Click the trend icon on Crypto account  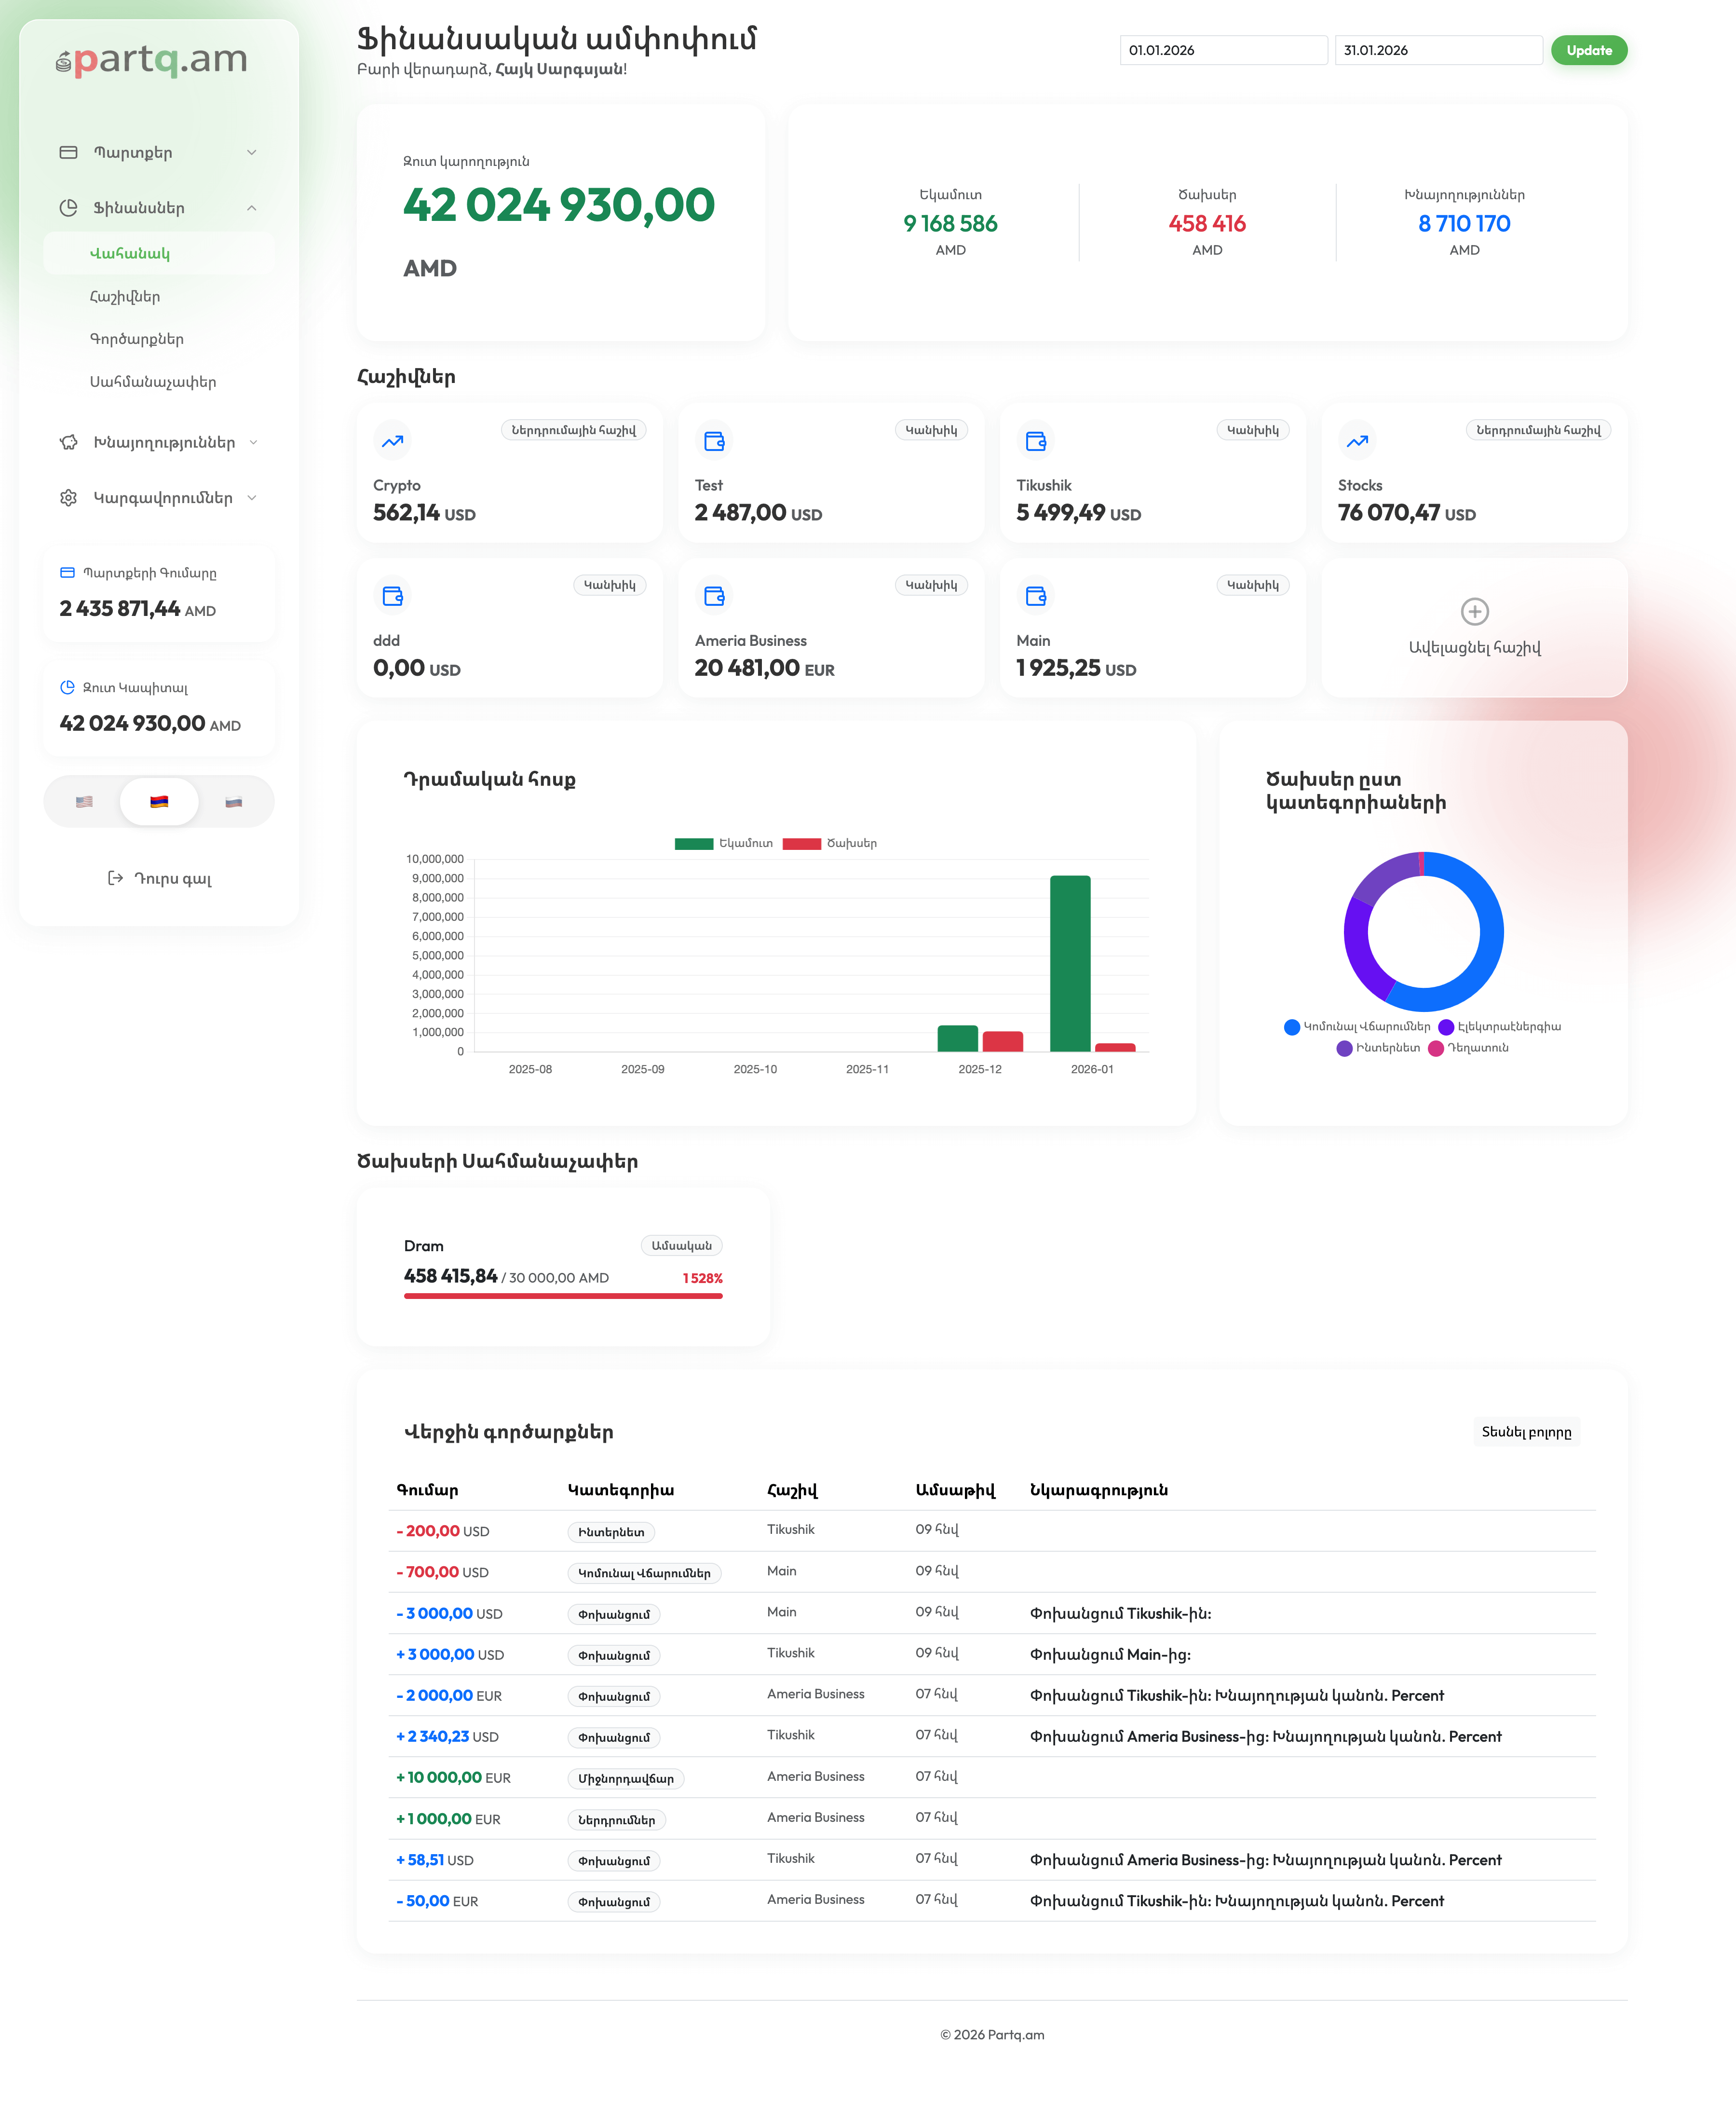pyautogui.click(x=392, y=441)
